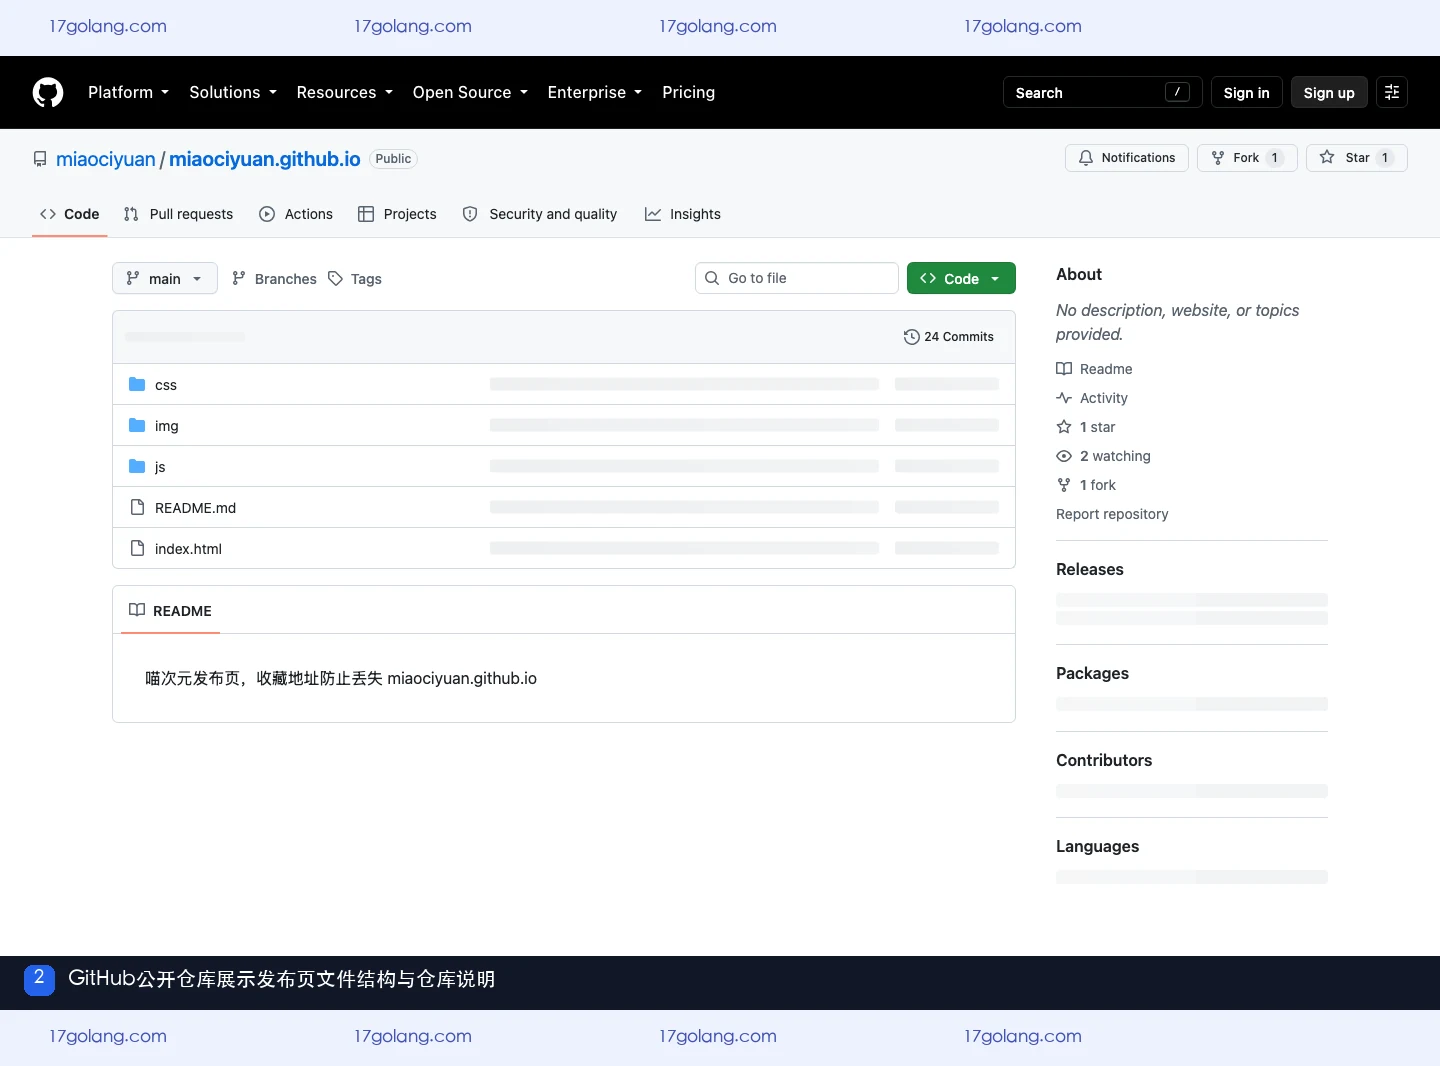Open the appearance settings icon beside Sign up
This screenshot has height=1066, width=1440.
pos(1392,92)
